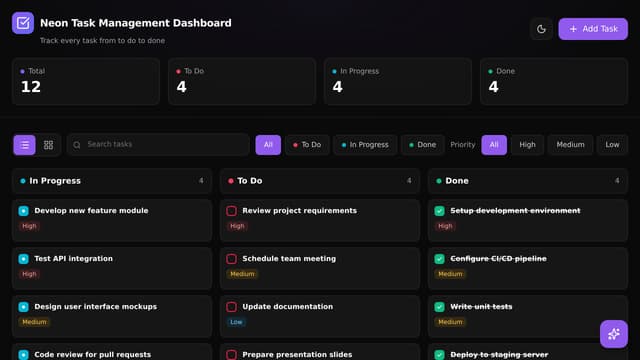Uncheck Write unit tests task
Image resolution: width=640 pixels, height=360 pixels.
(440, 307)
